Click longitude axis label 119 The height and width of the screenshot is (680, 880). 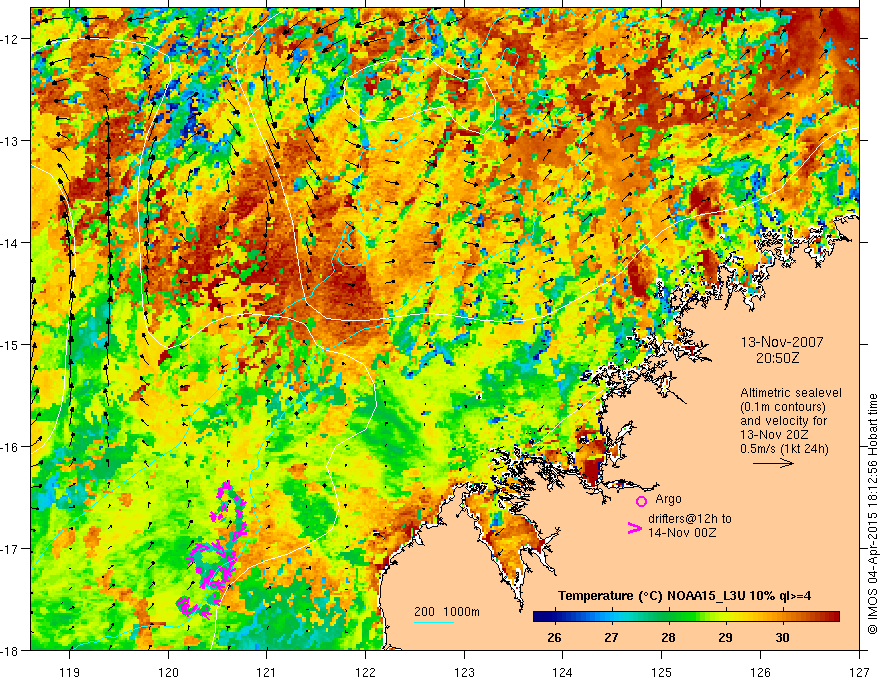pos(70,671)
